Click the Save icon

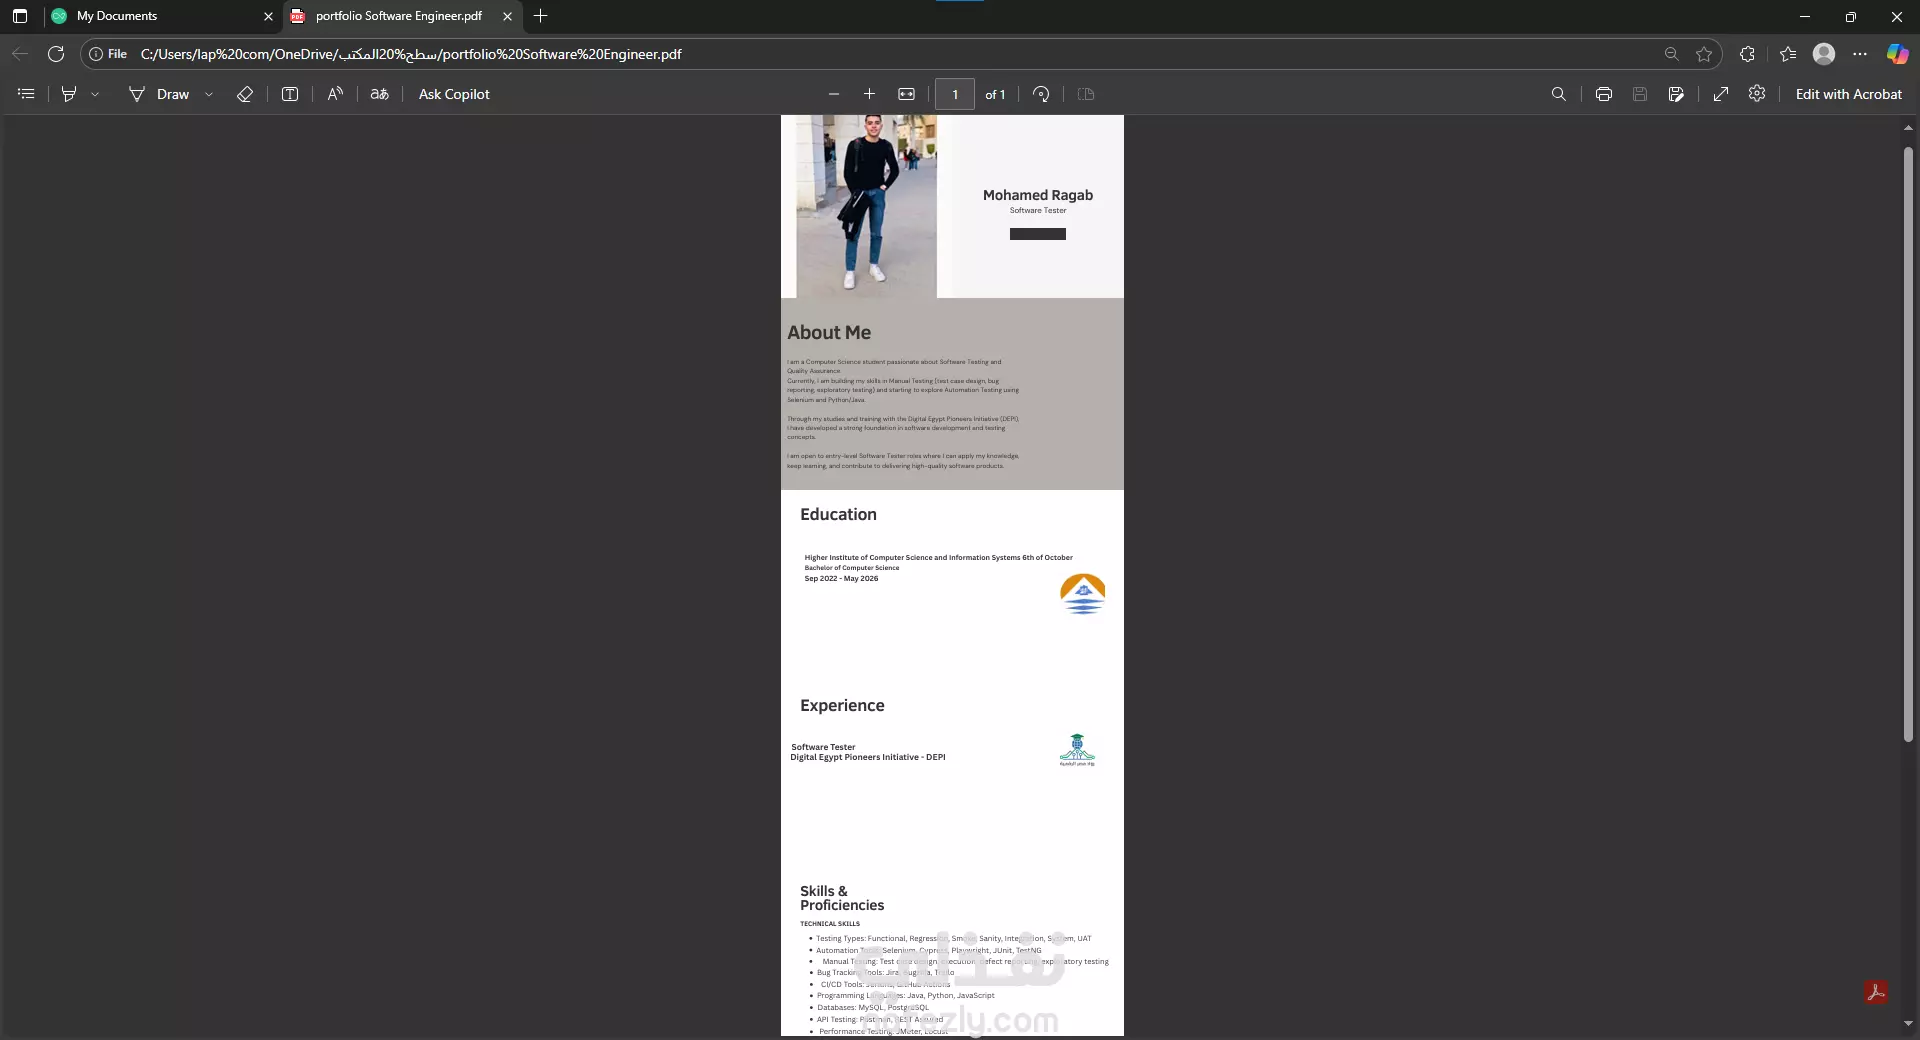(1640, 94)
